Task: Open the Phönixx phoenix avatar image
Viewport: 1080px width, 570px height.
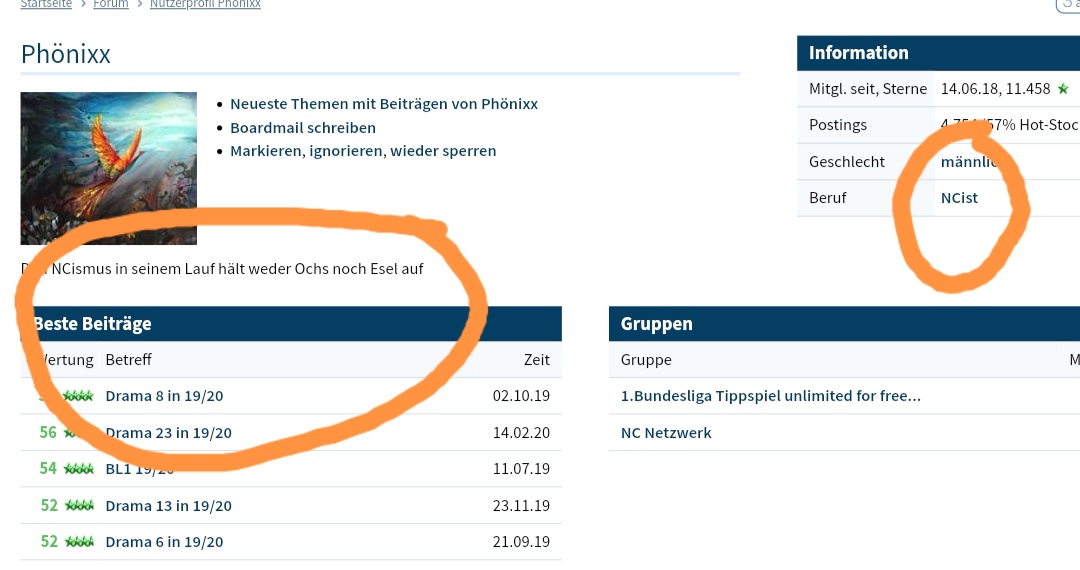Action: click(108, 168)
